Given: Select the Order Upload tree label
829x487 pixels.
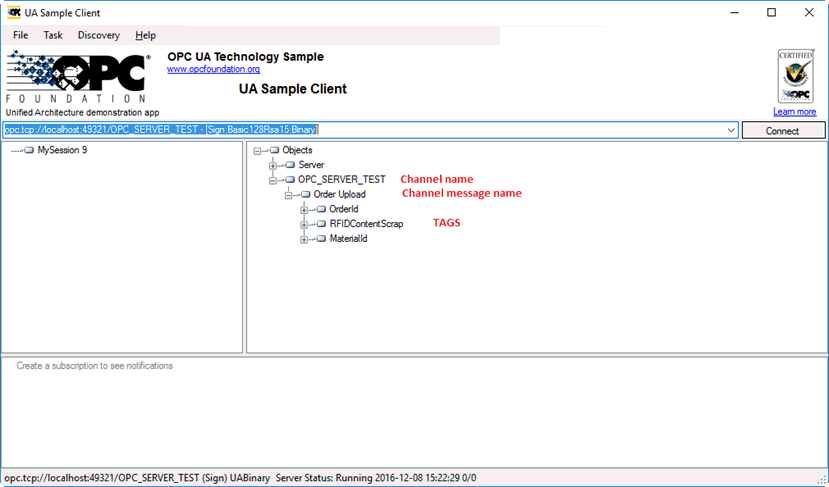Looking at the screenshot, I should click(x=339, y=195).
